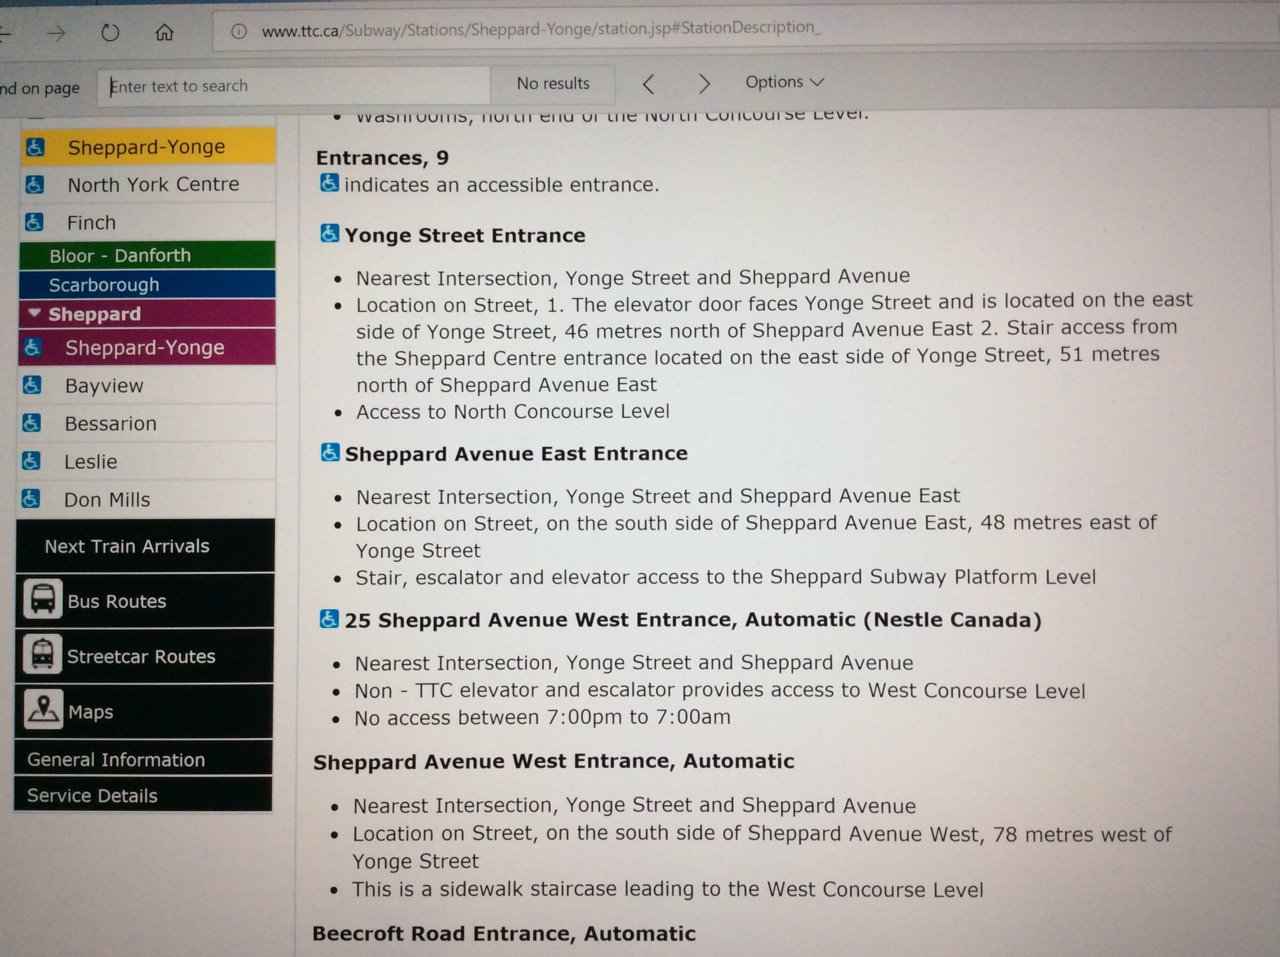The width and height of the screenshot is (1280, 957).
Task: Open Service Details menu
Action: coord(143,795)
